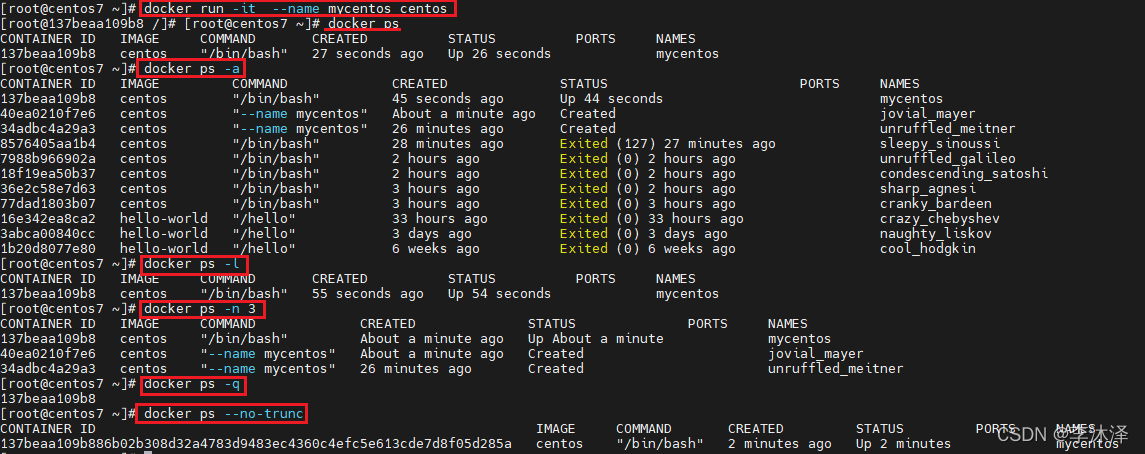The image size is (1145, 454).
Task: Click the container name naughty_liskov
Action: [x=936, y=234]
